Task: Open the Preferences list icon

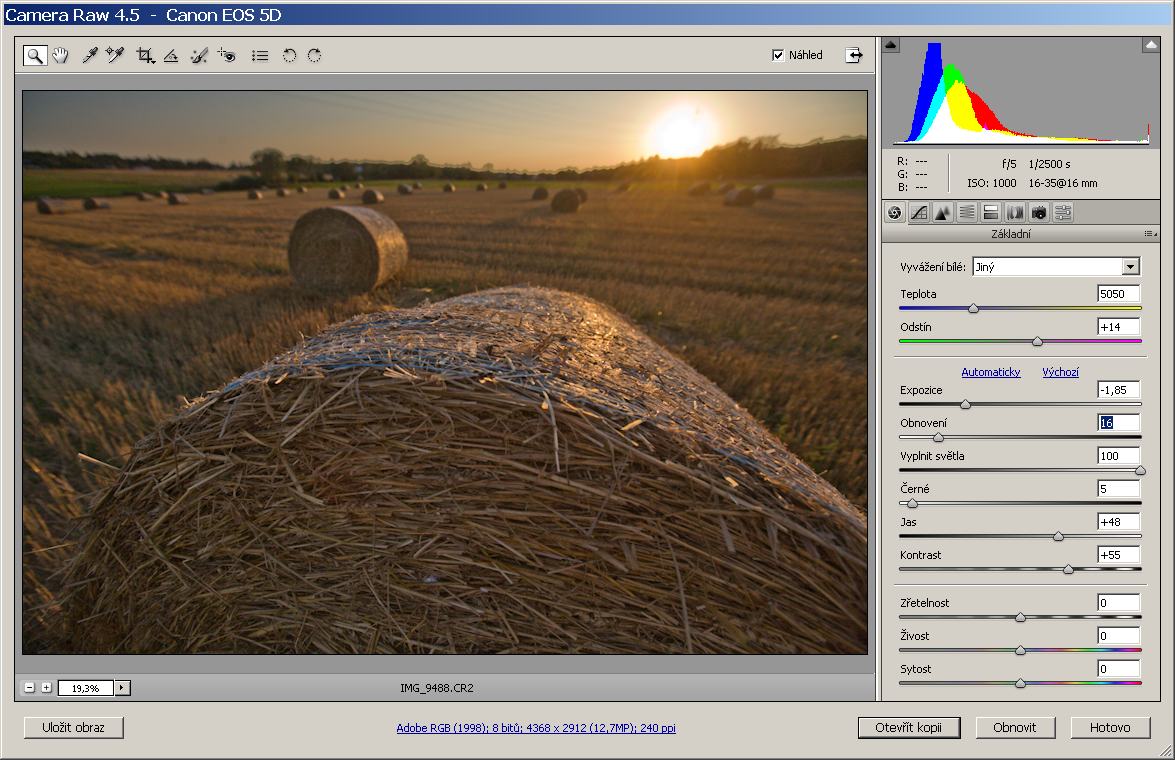Action: [x=260, y=56]
